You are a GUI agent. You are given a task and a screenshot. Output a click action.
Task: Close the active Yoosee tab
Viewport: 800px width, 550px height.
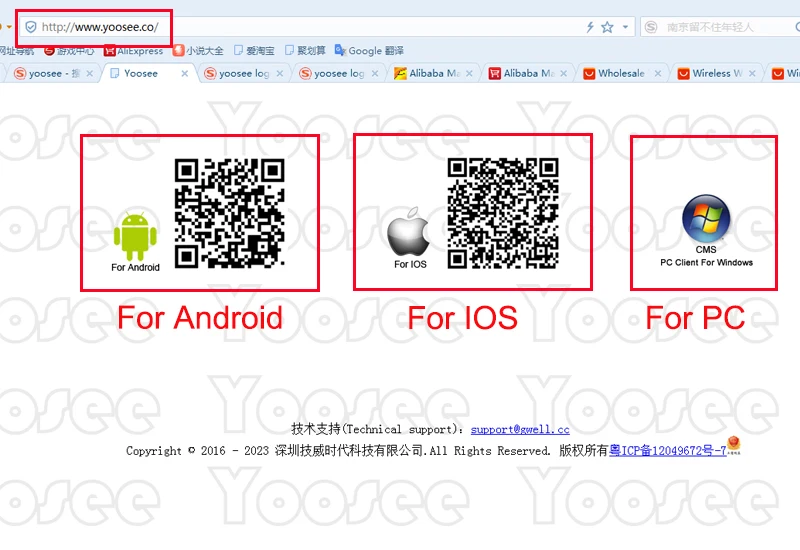pyautogui.click(x=185, y=73)
